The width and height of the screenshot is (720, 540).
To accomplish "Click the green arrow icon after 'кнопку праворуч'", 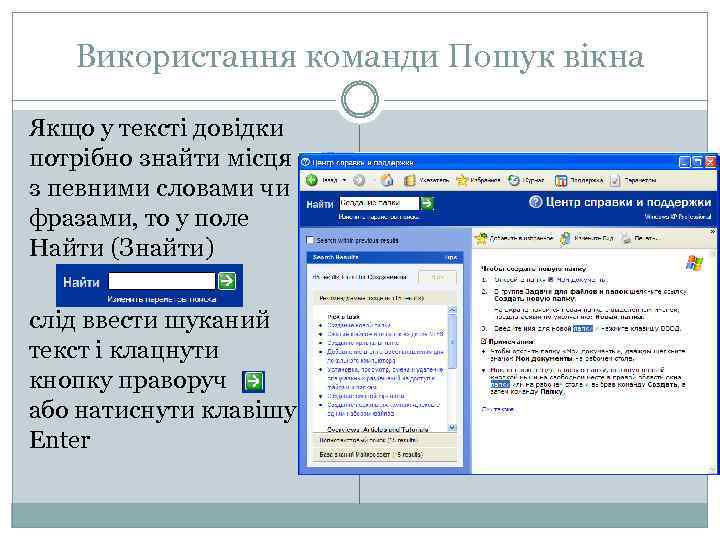I will tap(253, 381).
